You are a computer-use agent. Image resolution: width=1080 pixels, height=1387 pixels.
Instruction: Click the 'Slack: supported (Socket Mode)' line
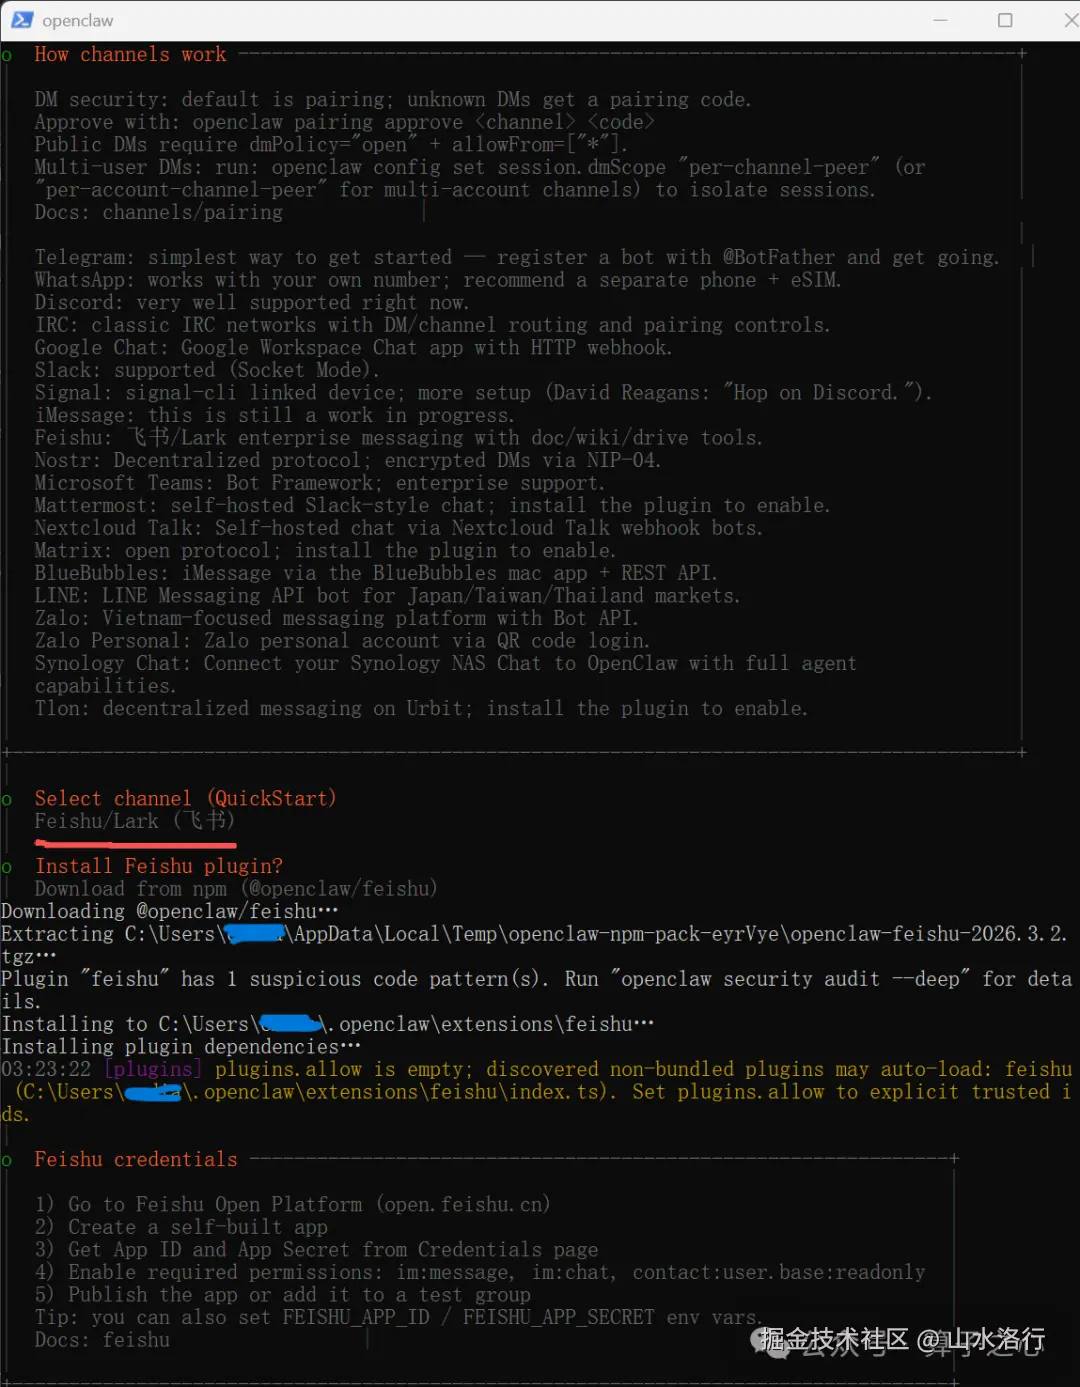pos(207,370)
